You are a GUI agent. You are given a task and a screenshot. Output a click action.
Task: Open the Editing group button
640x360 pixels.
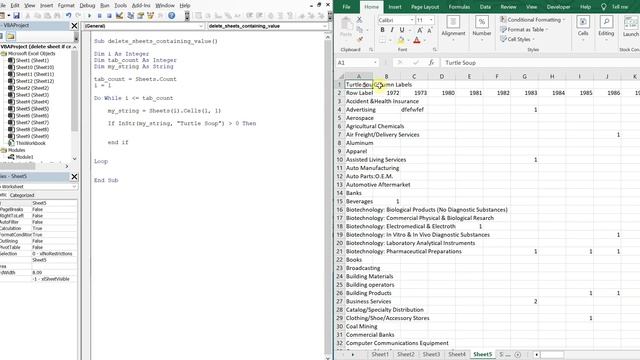[606, 29]
